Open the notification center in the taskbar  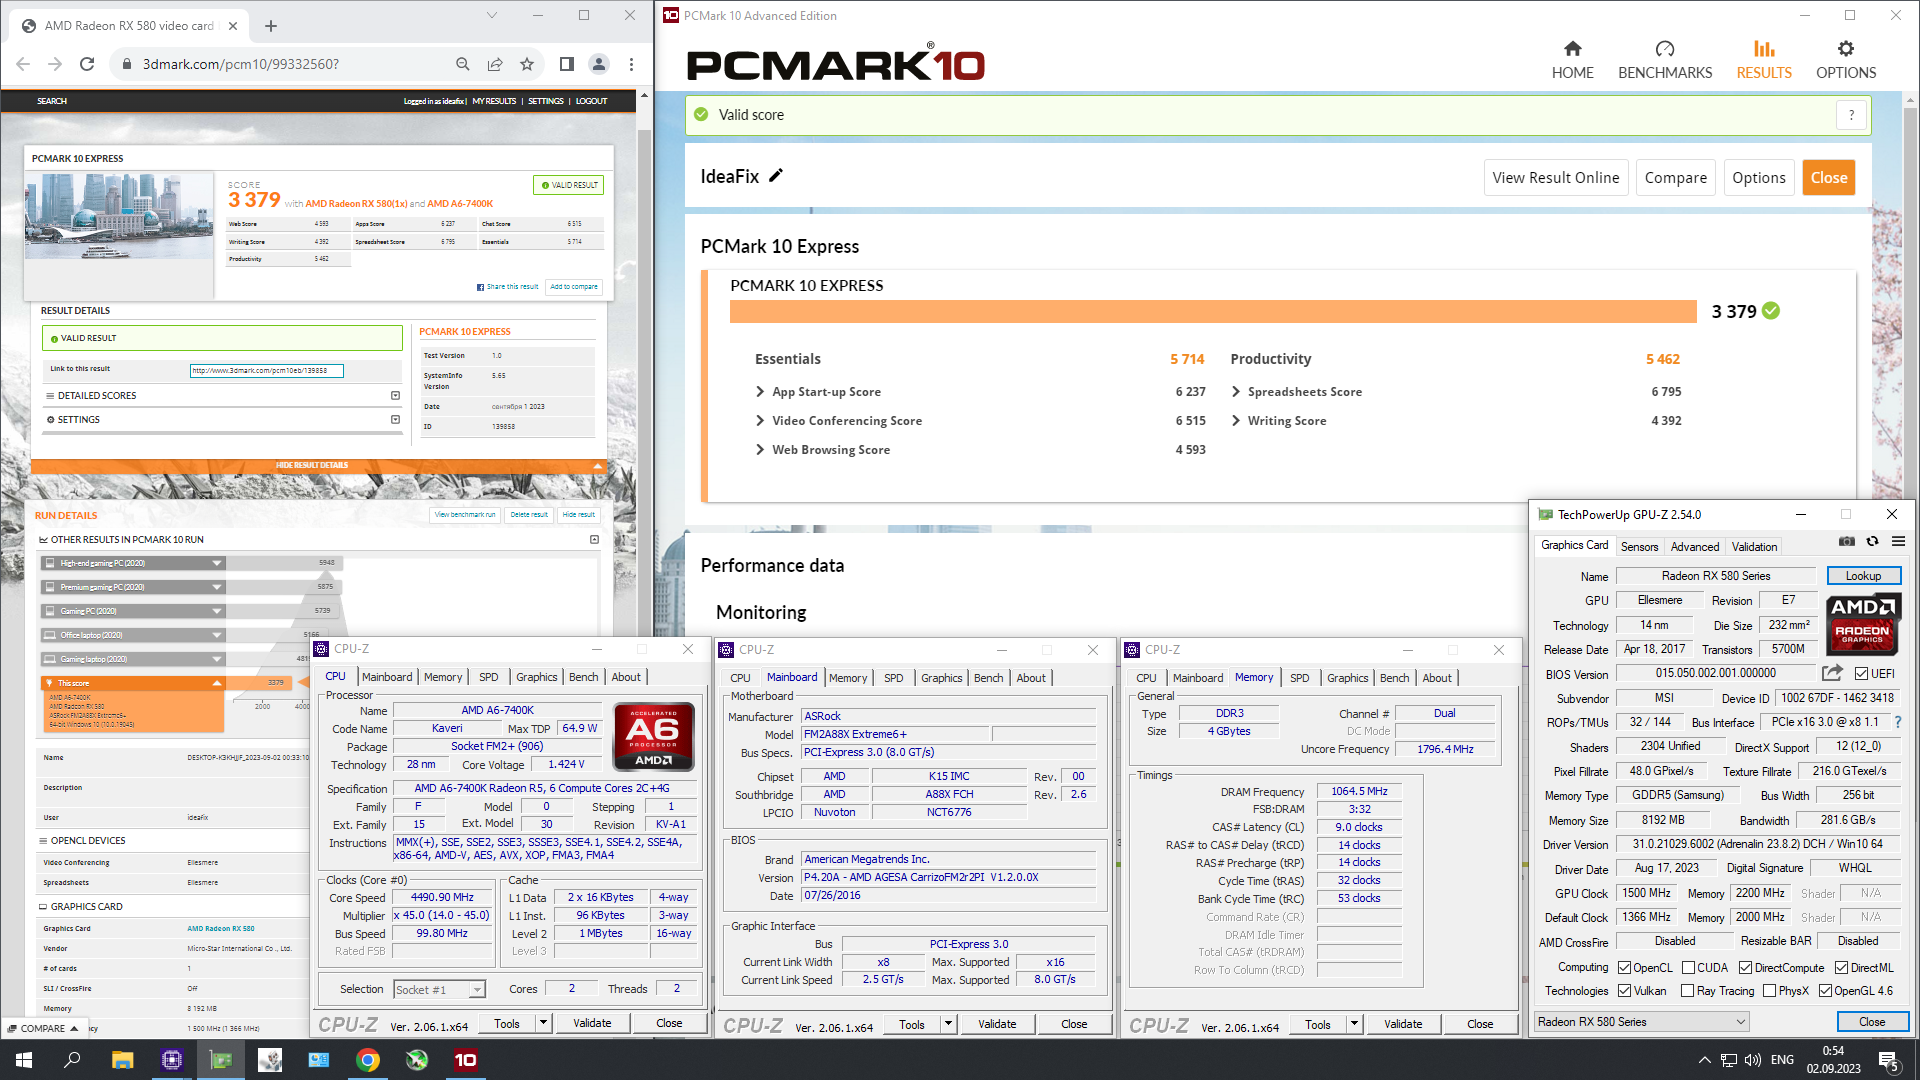click(x=1888, y=1060)
